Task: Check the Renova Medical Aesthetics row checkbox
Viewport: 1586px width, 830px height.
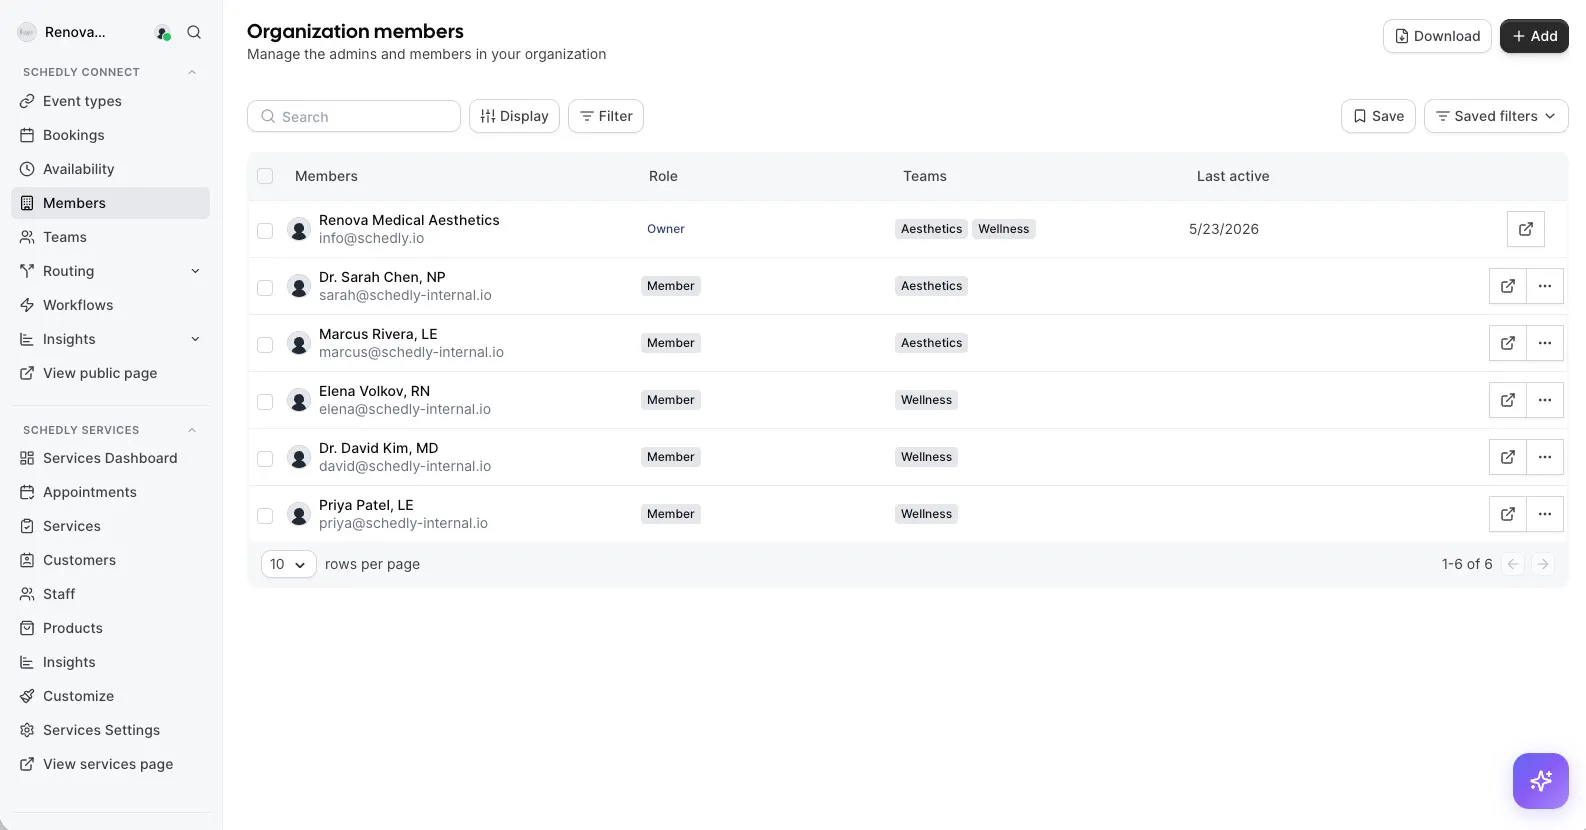Action: point(265,231)
